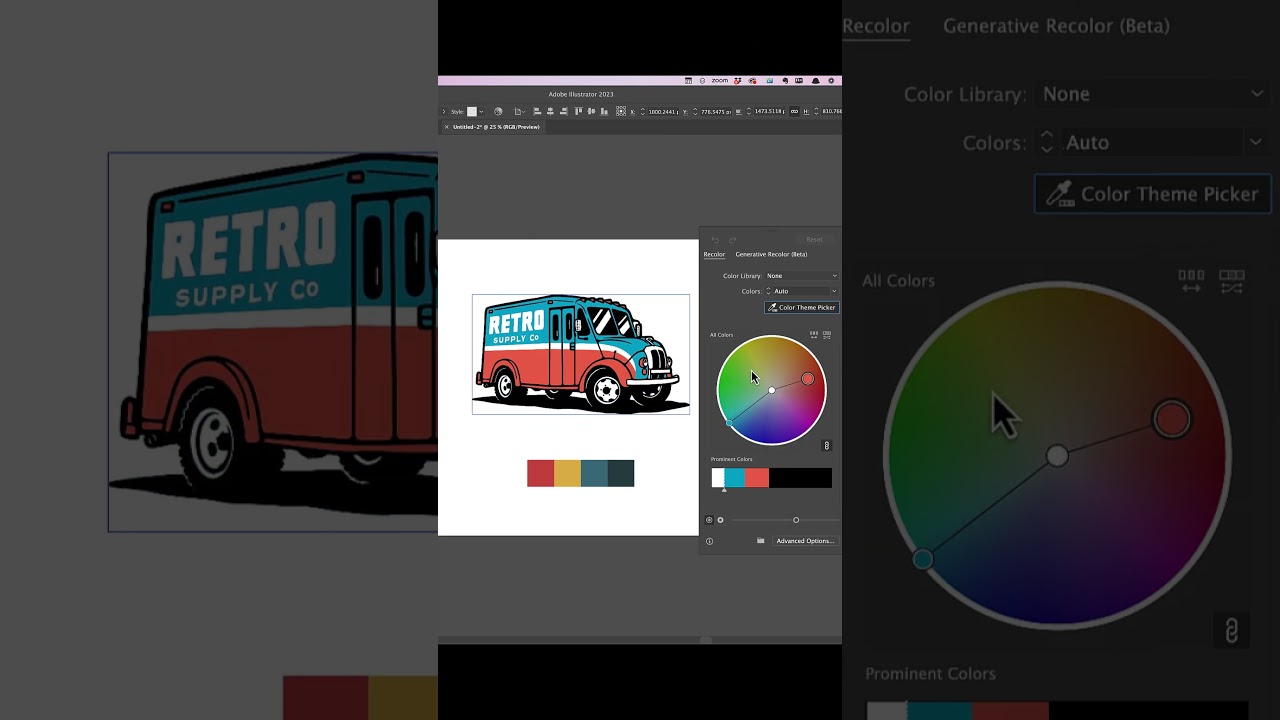
Task: Select show brightness and hue on wheel option
Action: coord(720,520)
